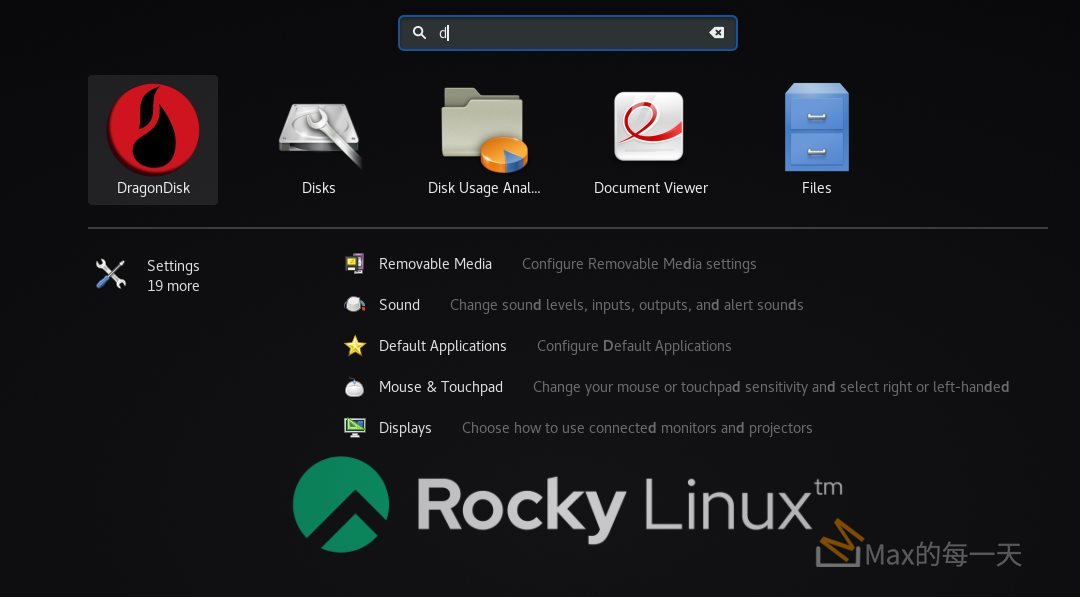Click the magnifying glass search icon
Screen dimensions: 1080x597
click(x=420, y=32)
